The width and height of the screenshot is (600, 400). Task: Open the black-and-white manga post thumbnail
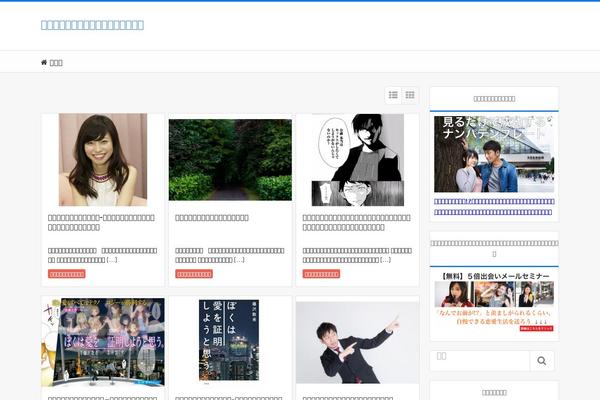click(x=357, y=160)
